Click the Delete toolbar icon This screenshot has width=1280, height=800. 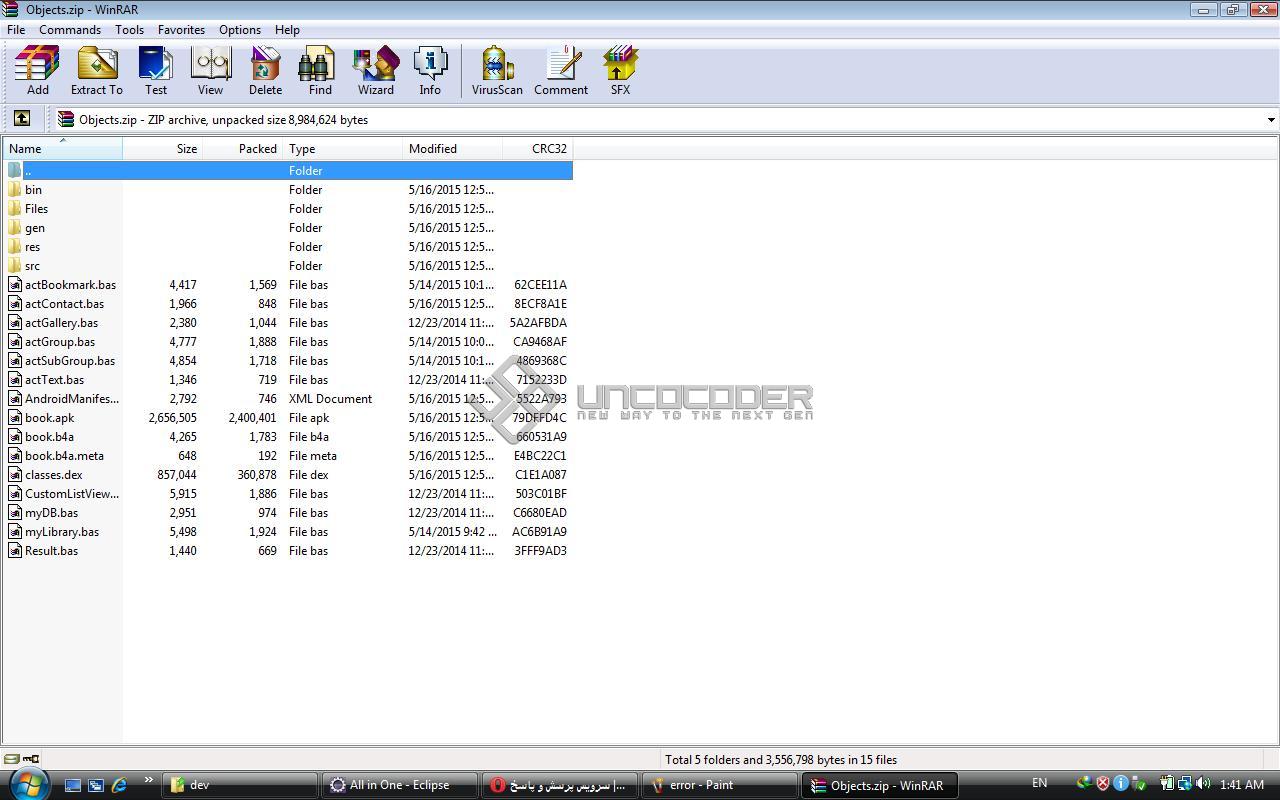[265, 70]
